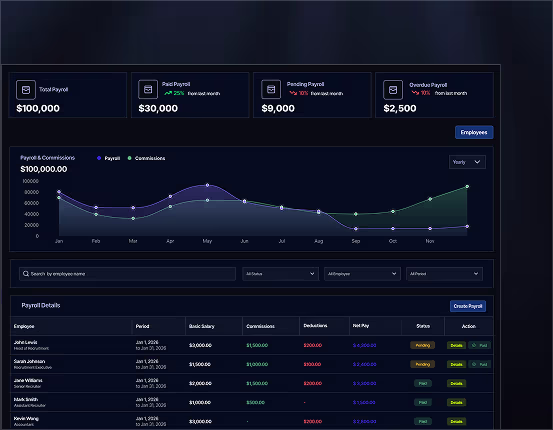Click the Paid status badge for Mark Smith
Viewport: 553px width, 430px height.
coord(423,402)
